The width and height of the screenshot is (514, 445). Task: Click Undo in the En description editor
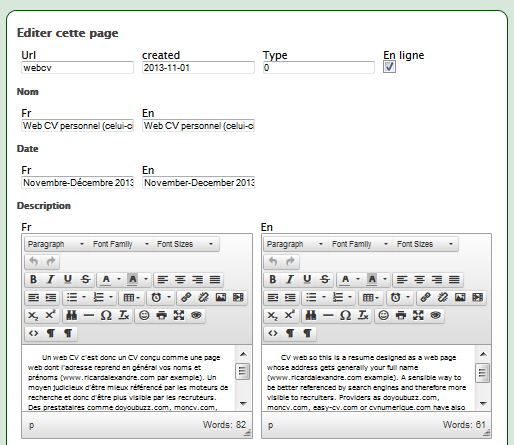coord(273,262)
